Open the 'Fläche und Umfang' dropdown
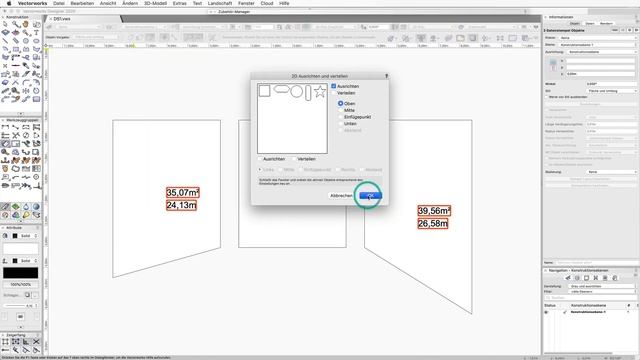 (611, 91)
